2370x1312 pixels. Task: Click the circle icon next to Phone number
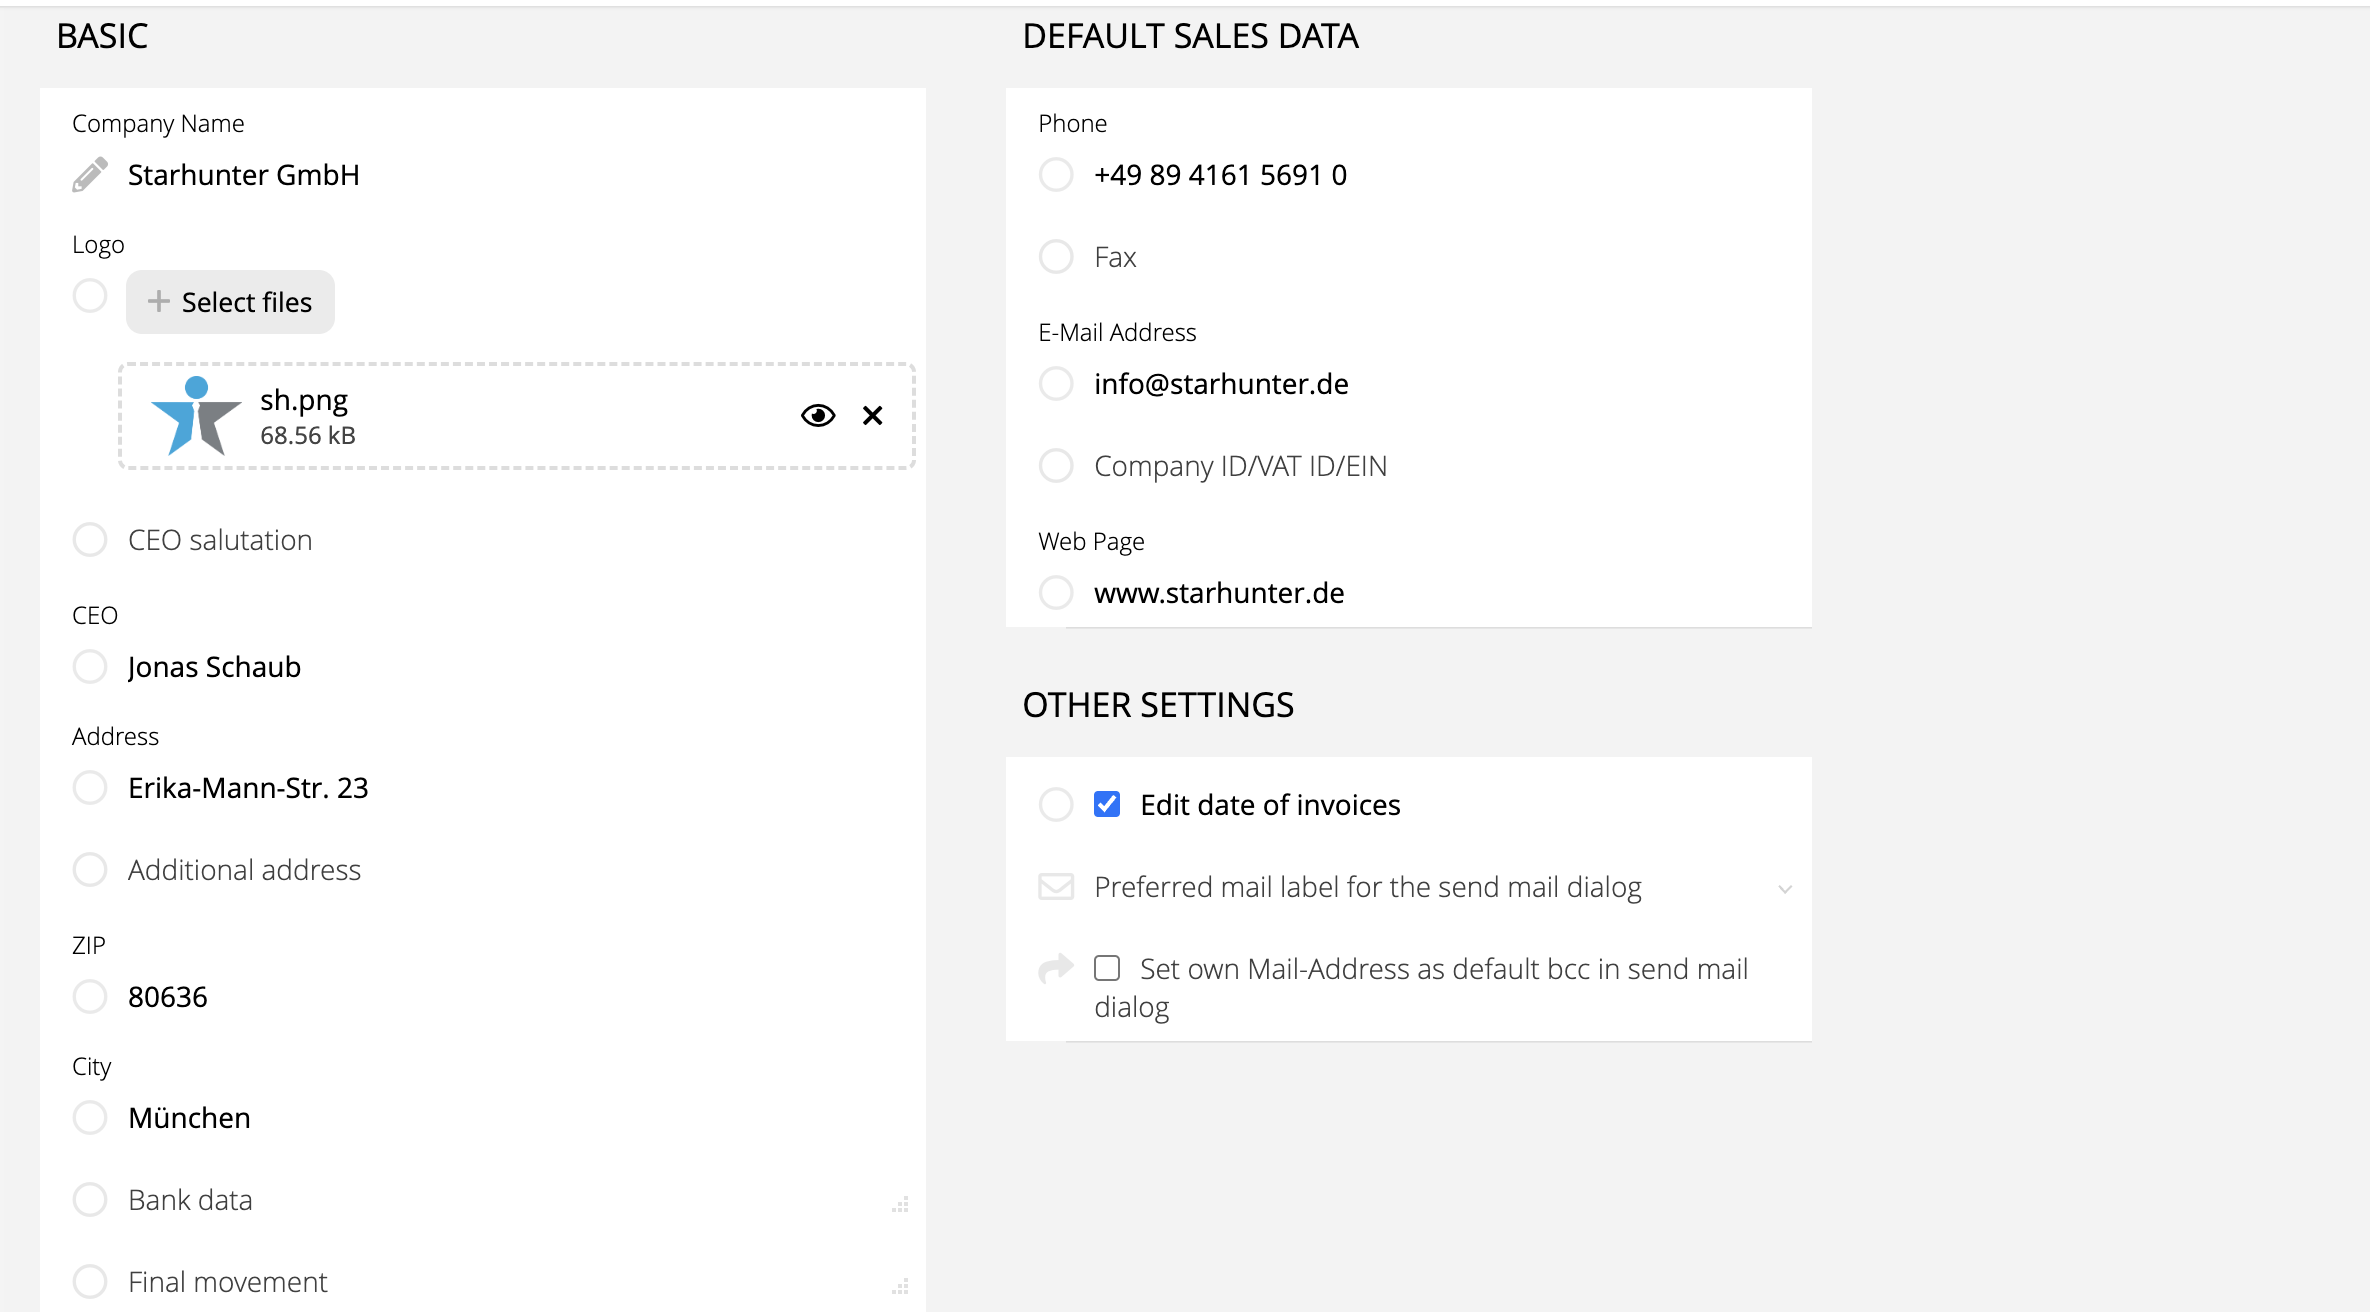pos(1056,175)
